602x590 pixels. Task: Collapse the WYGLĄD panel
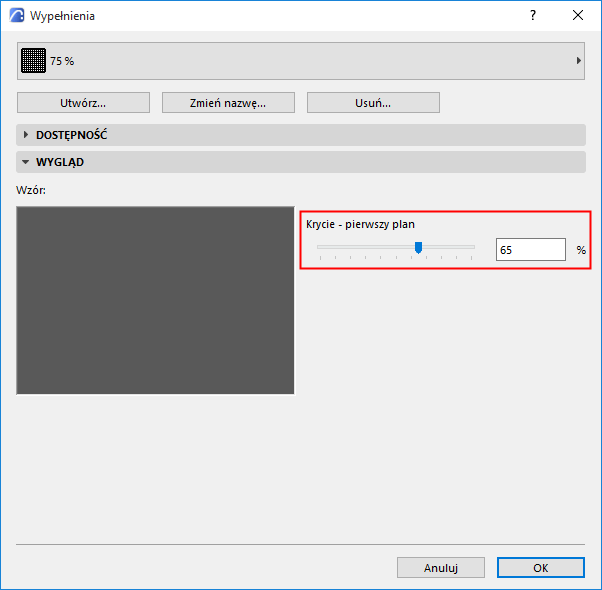301,162
